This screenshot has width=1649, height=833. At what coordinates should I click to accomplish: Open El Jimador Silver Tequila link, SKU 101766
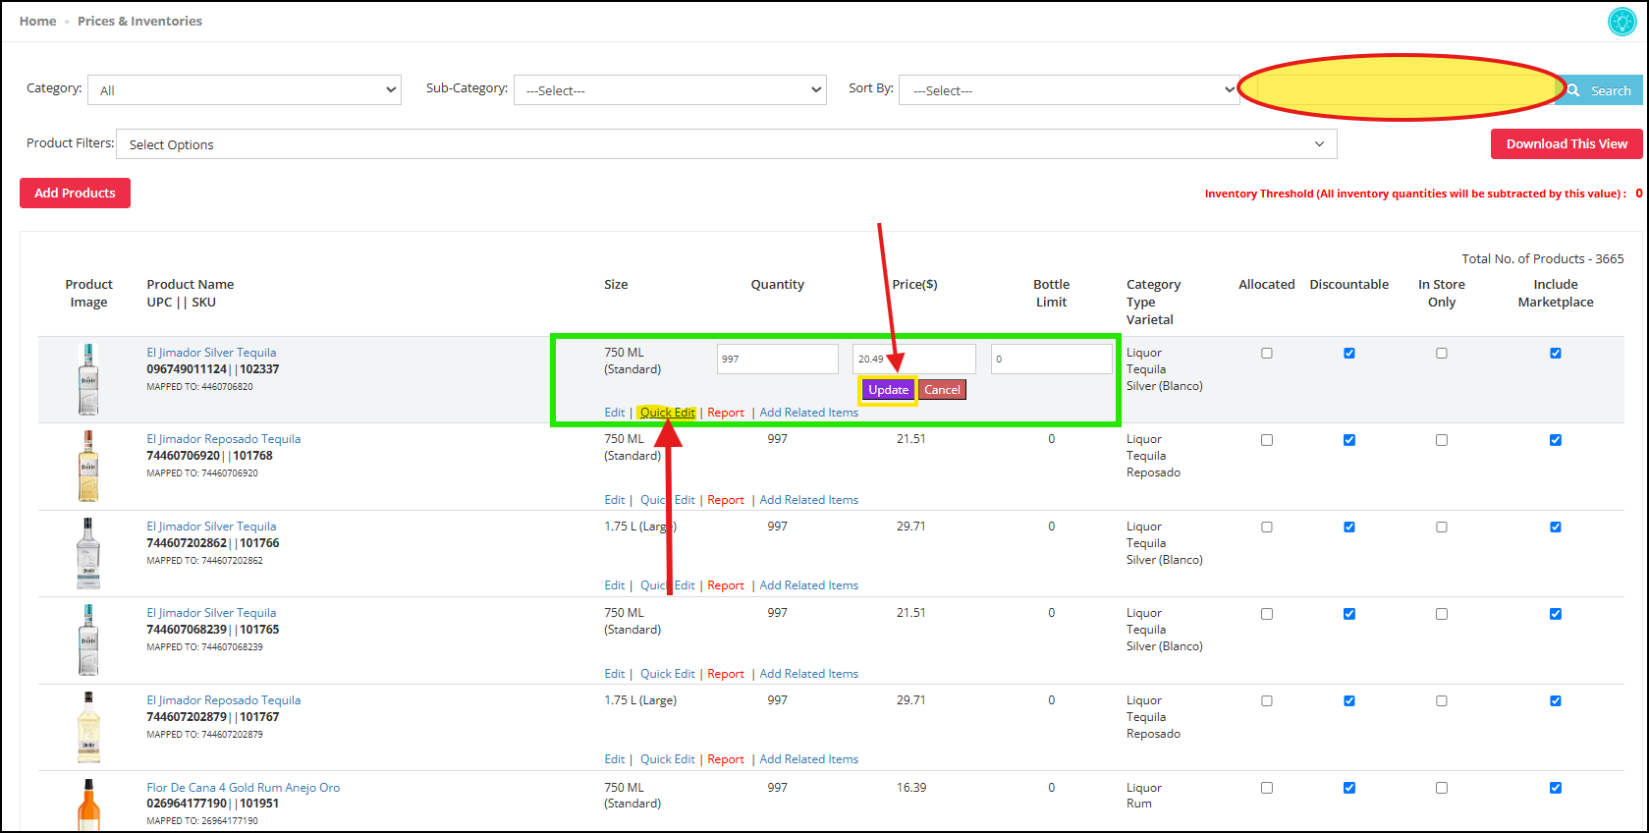211,526
